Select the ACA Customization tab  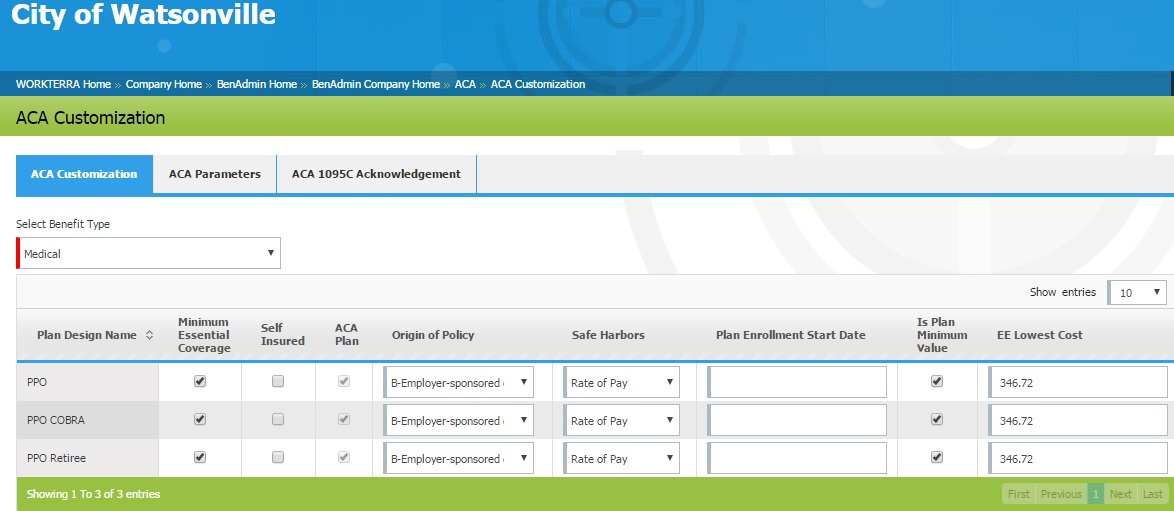tap(84, 174)
